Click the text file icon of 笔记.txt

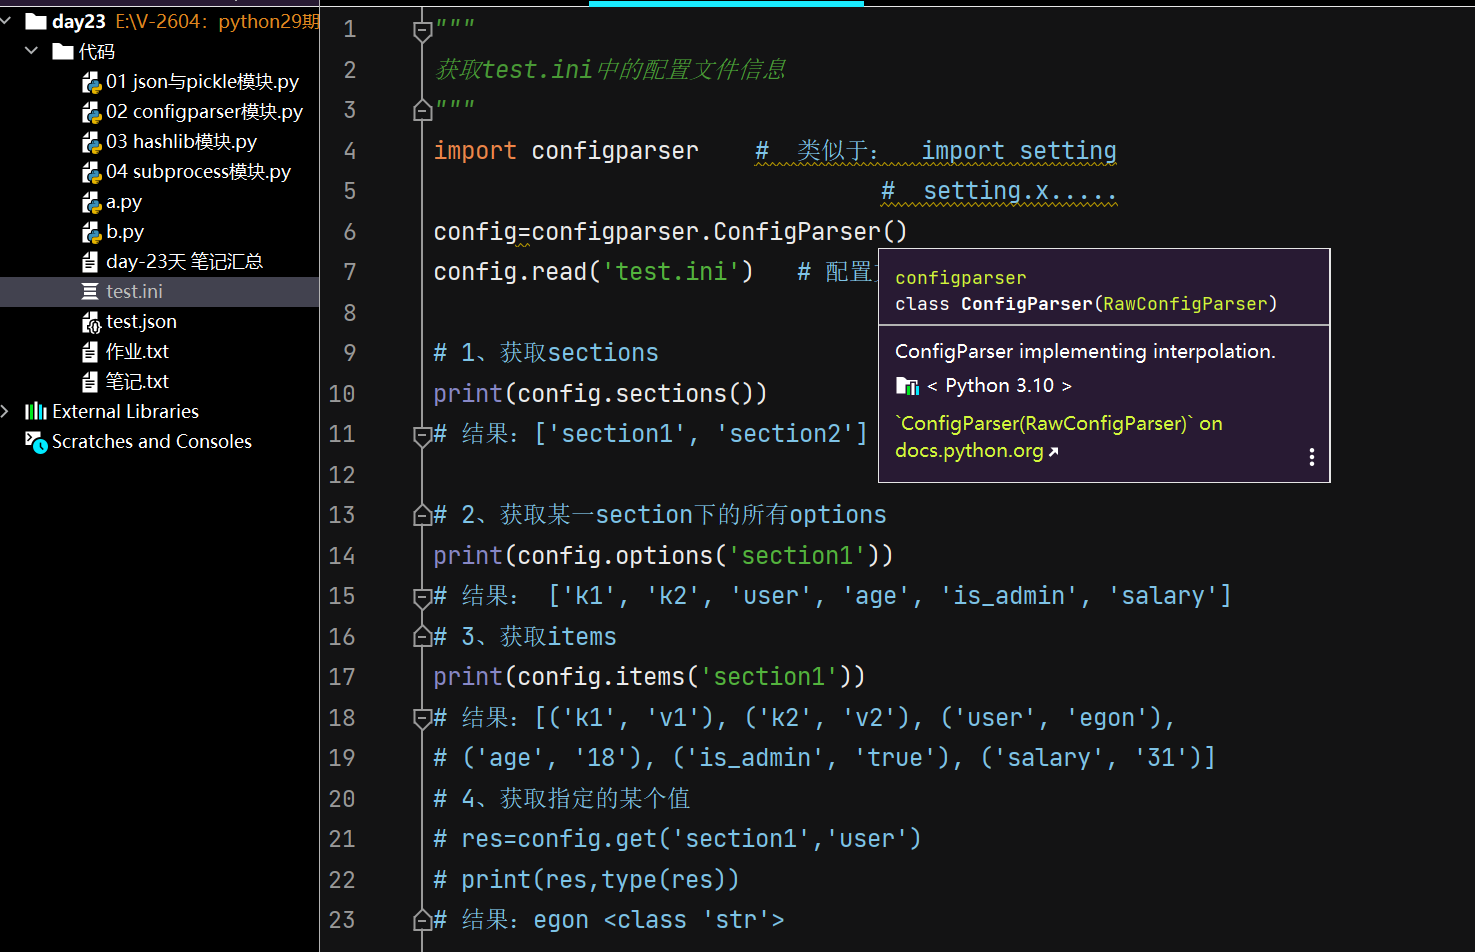[91, 382]
